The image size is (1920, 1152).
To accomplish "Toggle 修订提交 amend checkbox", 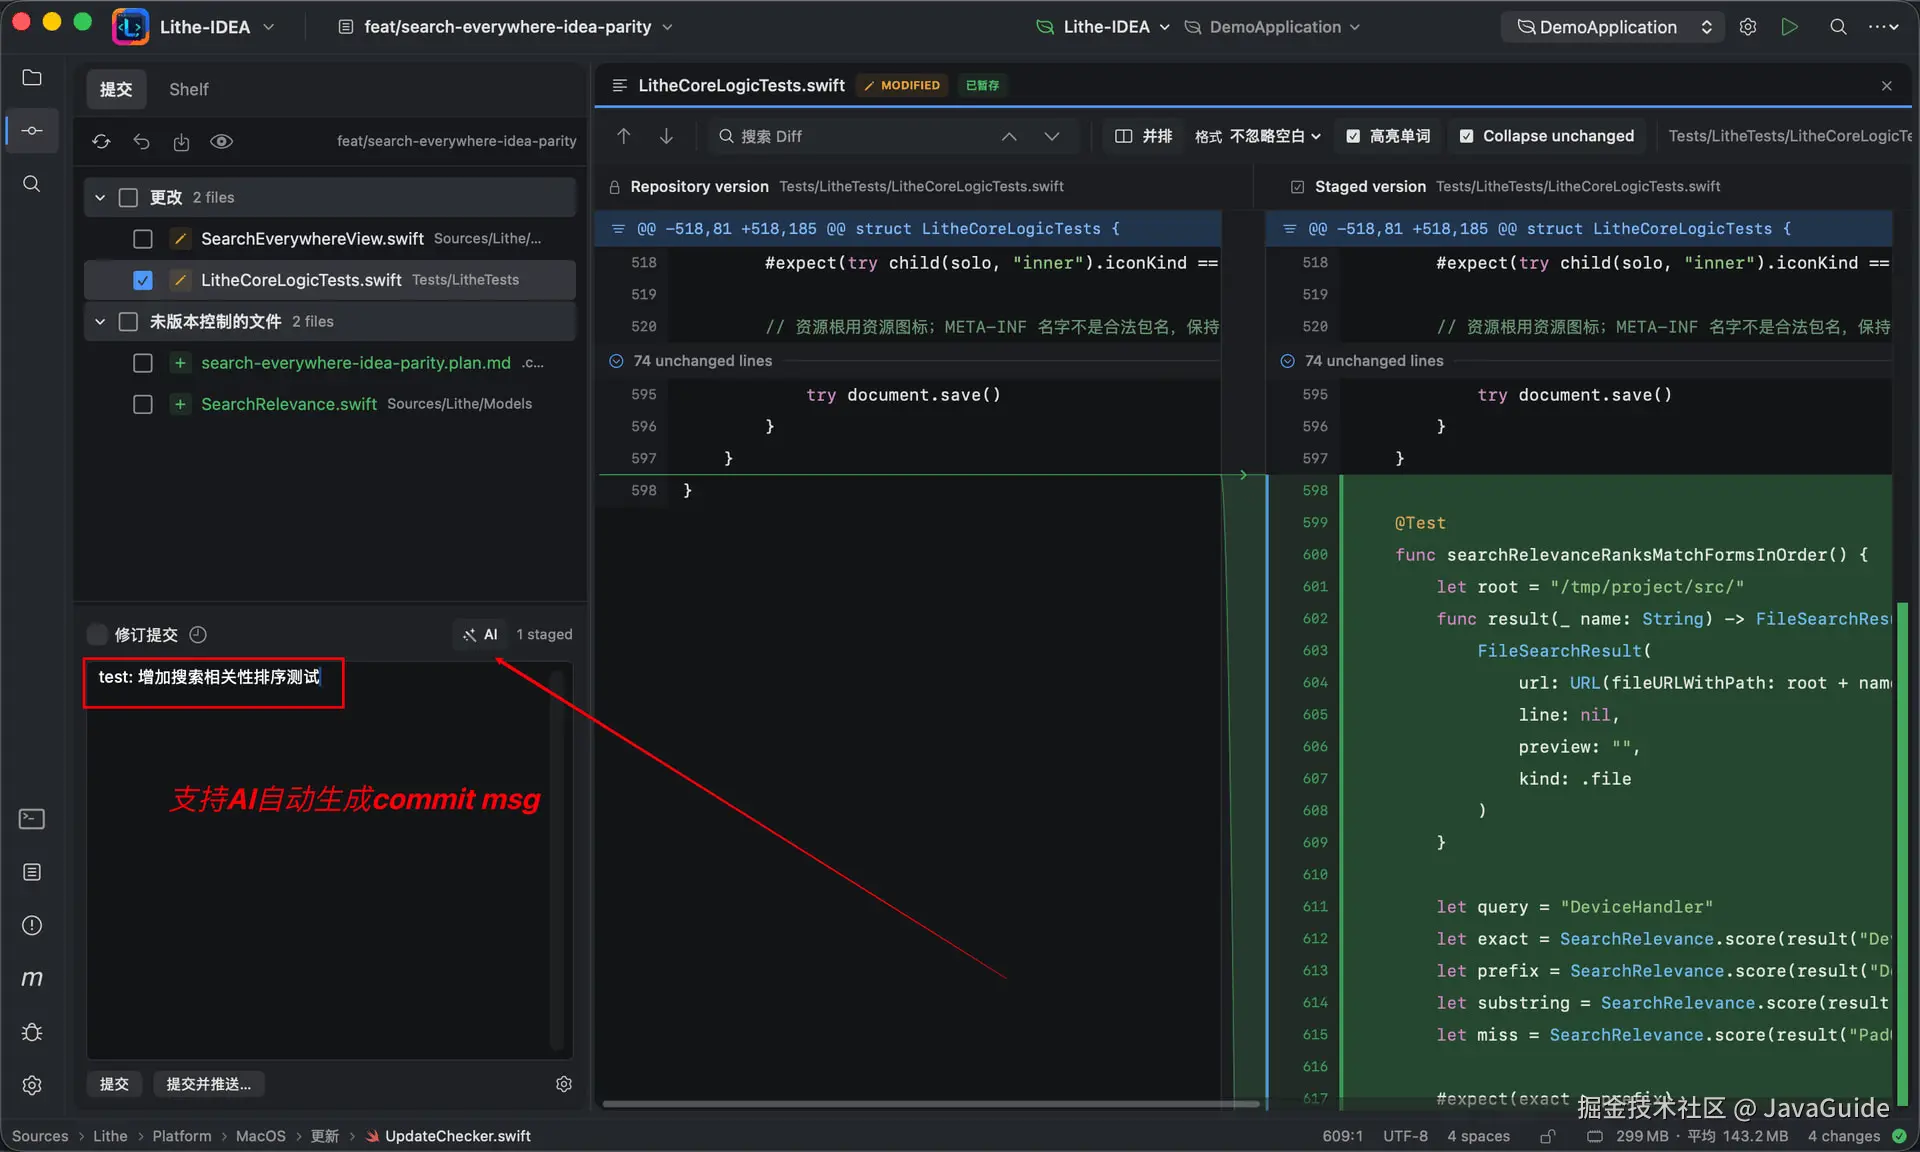I will (x=98, y=634).
